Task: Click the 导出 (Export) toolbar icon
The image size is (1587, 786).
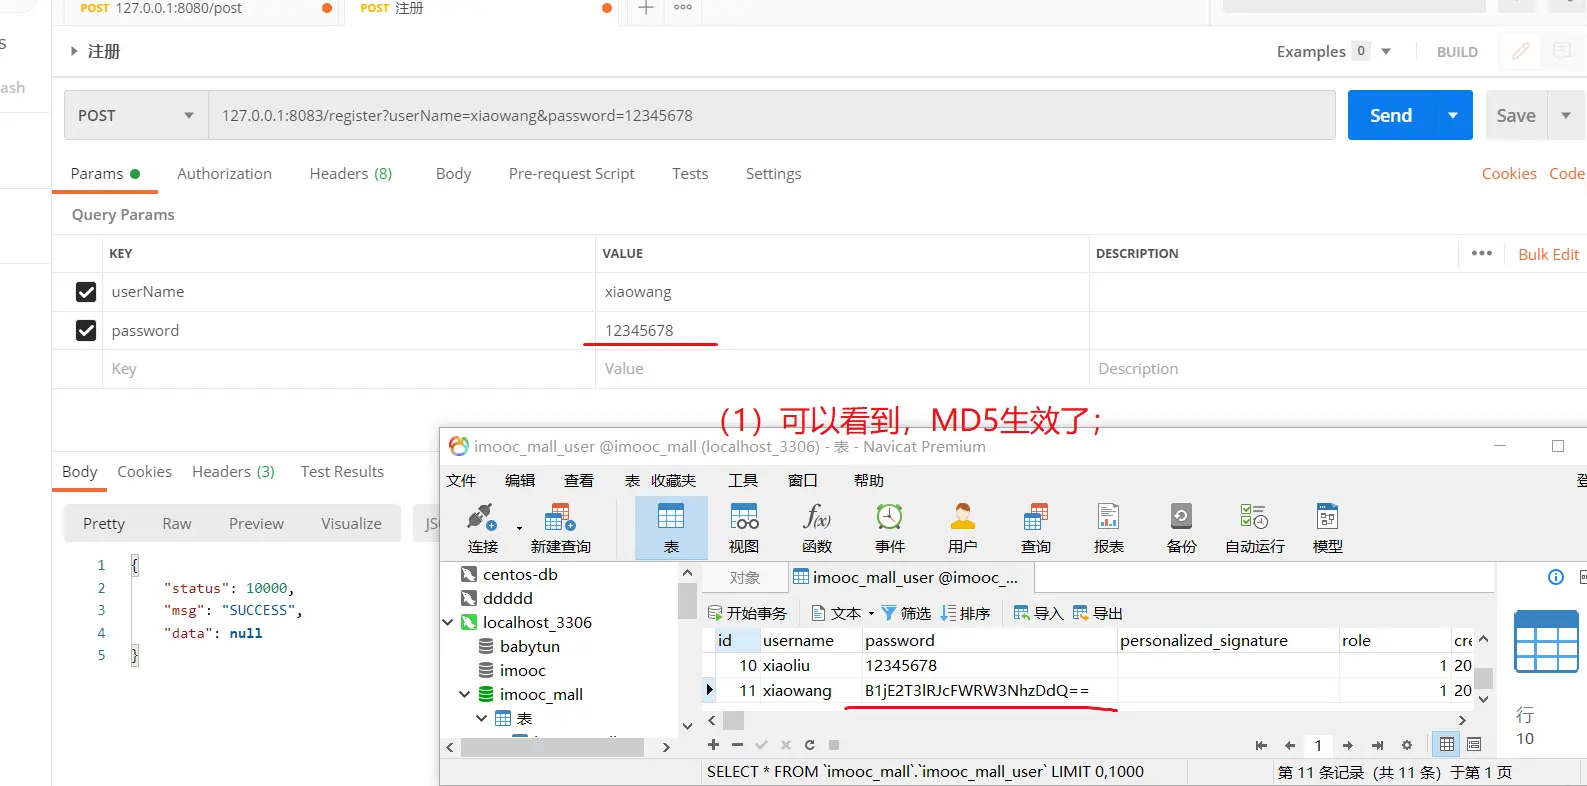Action: [x=1097, y=613]
